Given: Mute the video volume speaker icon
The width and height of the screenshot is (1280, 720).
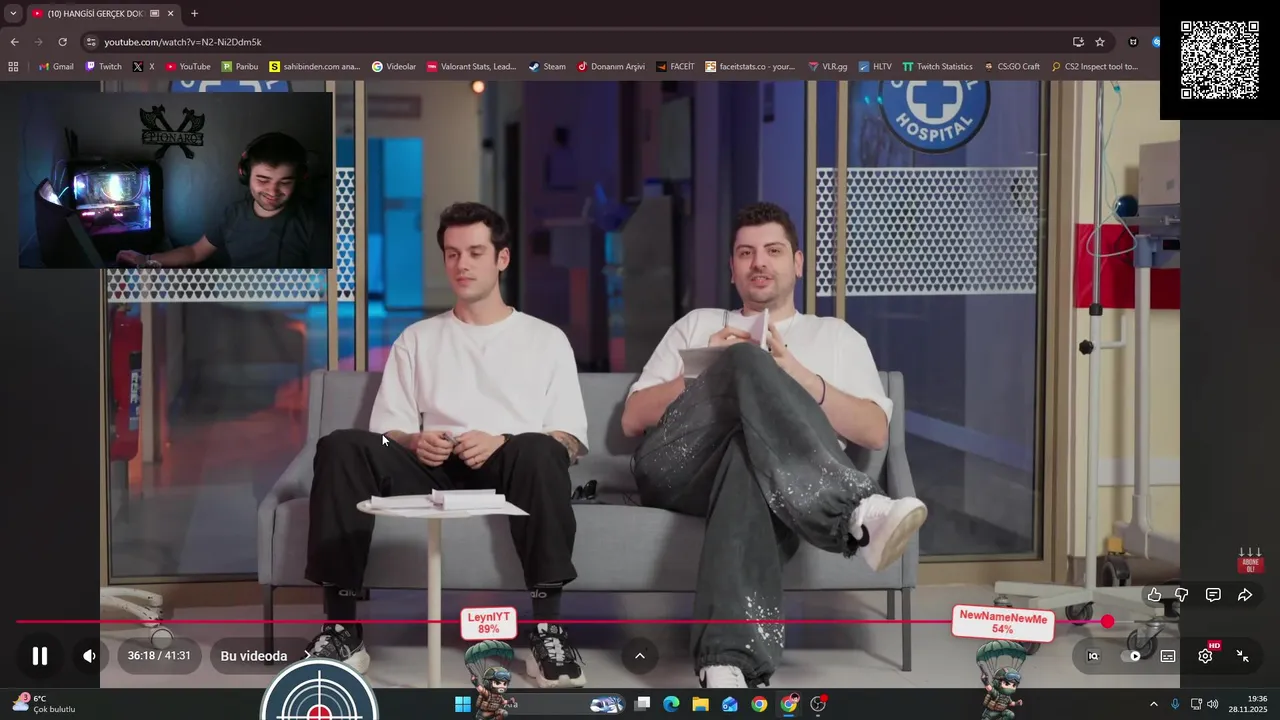Looking at the screenshot, I should (89, 656).
